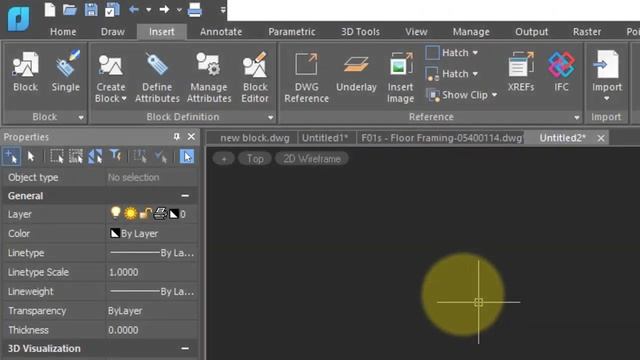This screenshot has height=360, width=640.
Task: Switch to the View ribbon tab
Action: click(416, 32)
